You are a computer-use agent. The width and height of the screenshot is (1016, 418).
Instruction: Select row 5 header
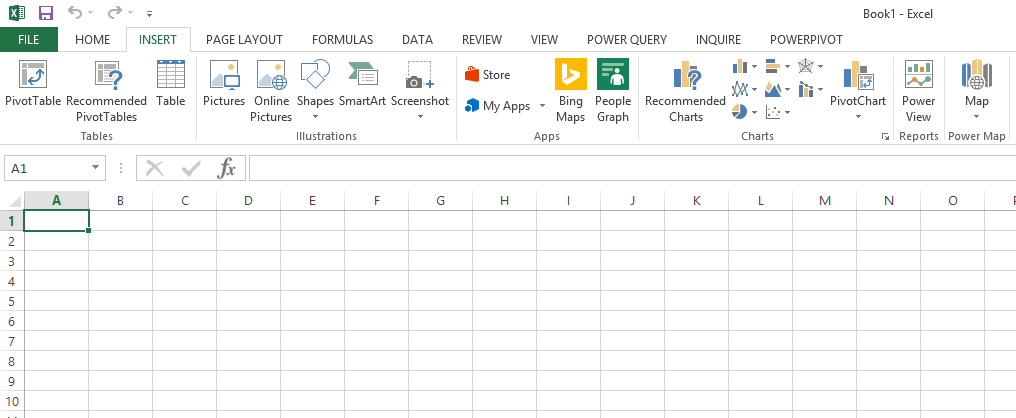[11, 301]
